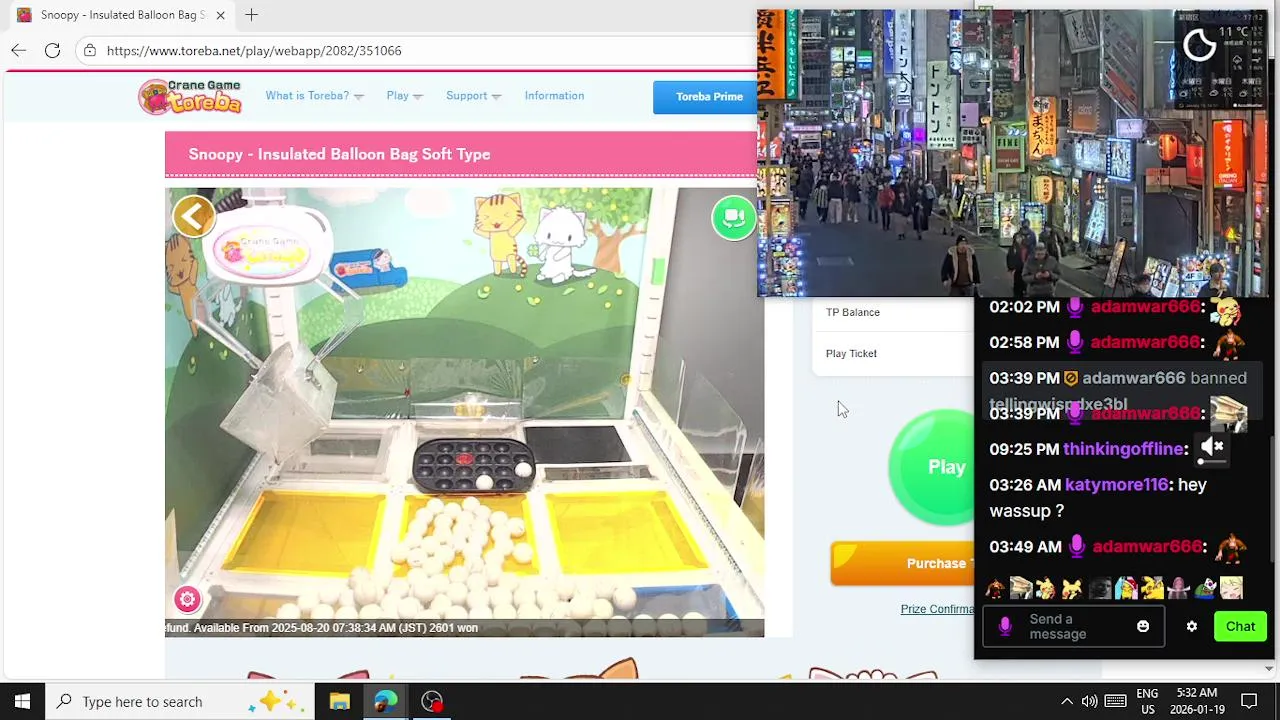Click username thinkingoffline in chat
Screen dimensions: 1280x720
click(x=1123, y=449)
